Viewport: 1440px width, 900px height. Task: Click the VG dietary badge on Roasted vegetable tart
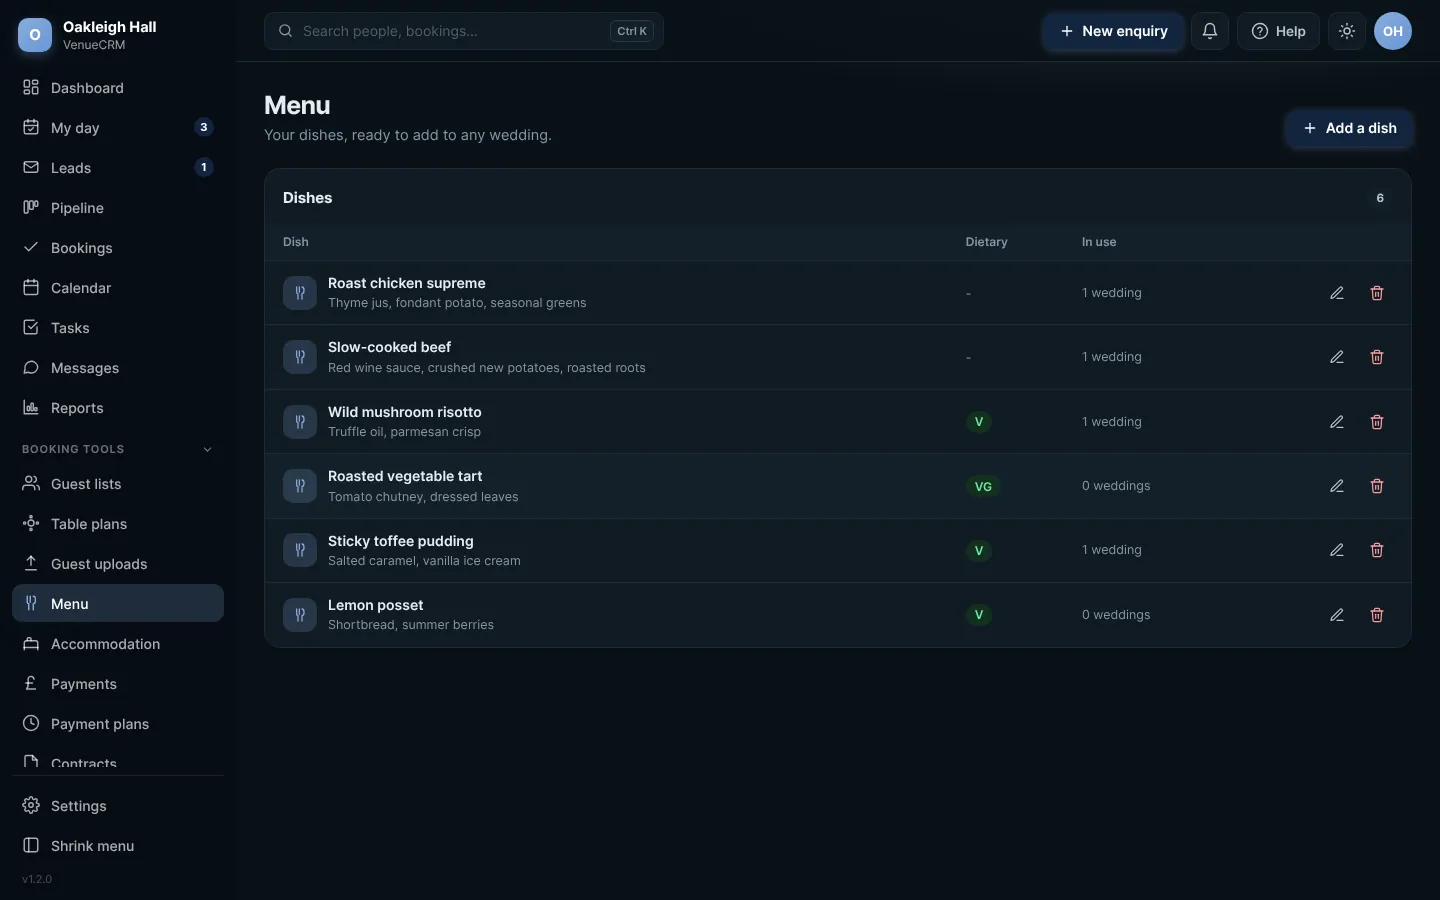(x=983, y=486)
